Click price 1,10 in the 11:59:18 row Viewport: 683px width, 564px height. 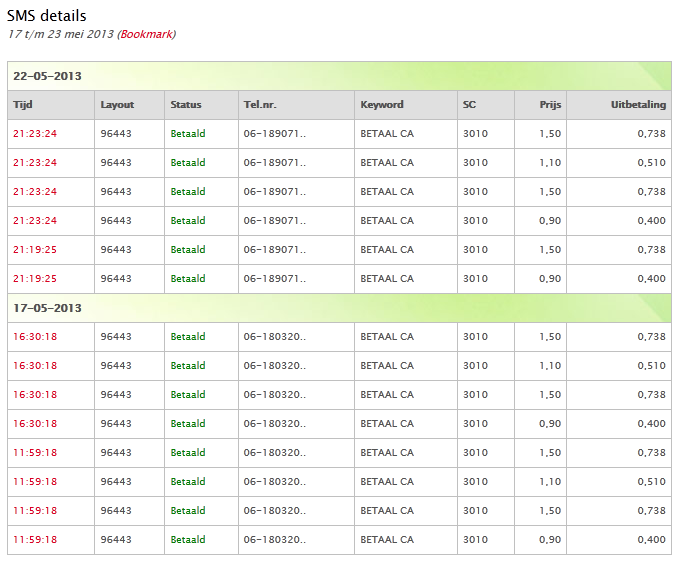pyautogui.click(x=550, y=481)
